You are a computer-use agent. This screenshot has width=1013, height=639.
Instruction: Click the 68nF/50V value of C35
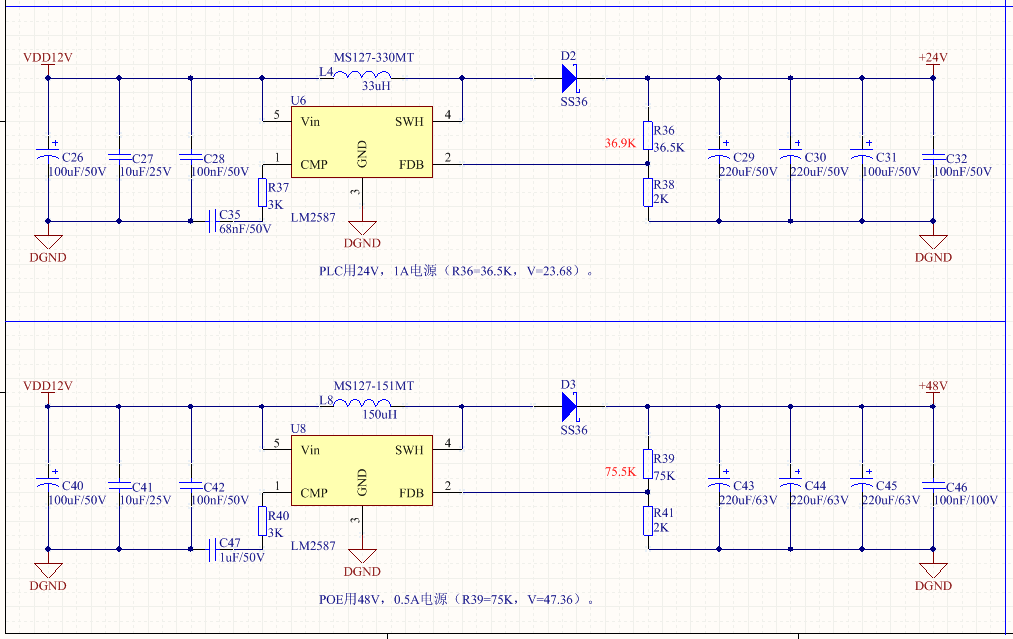245,229
